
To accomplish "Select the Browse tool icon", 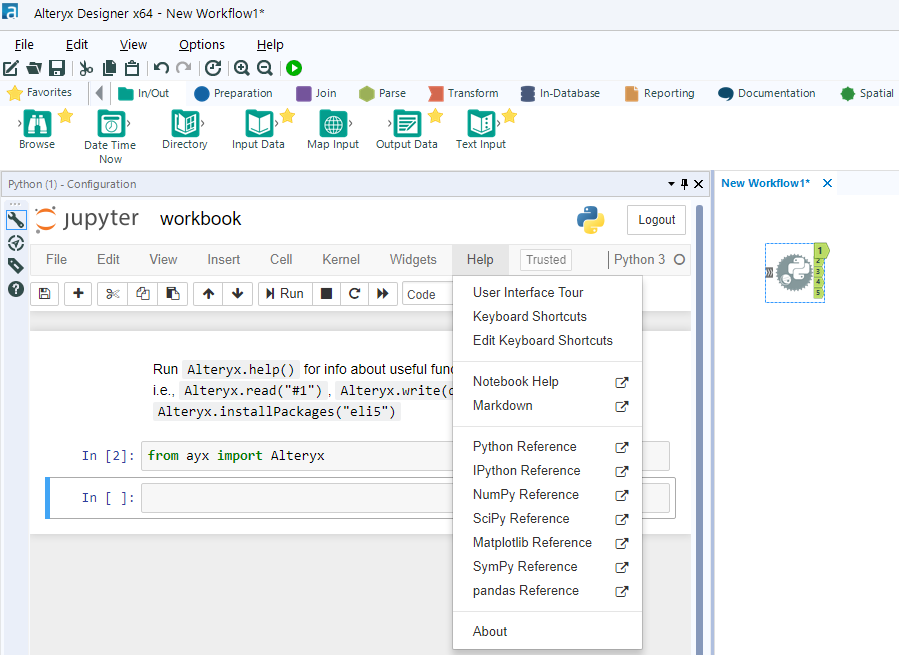I will point(37,124).
